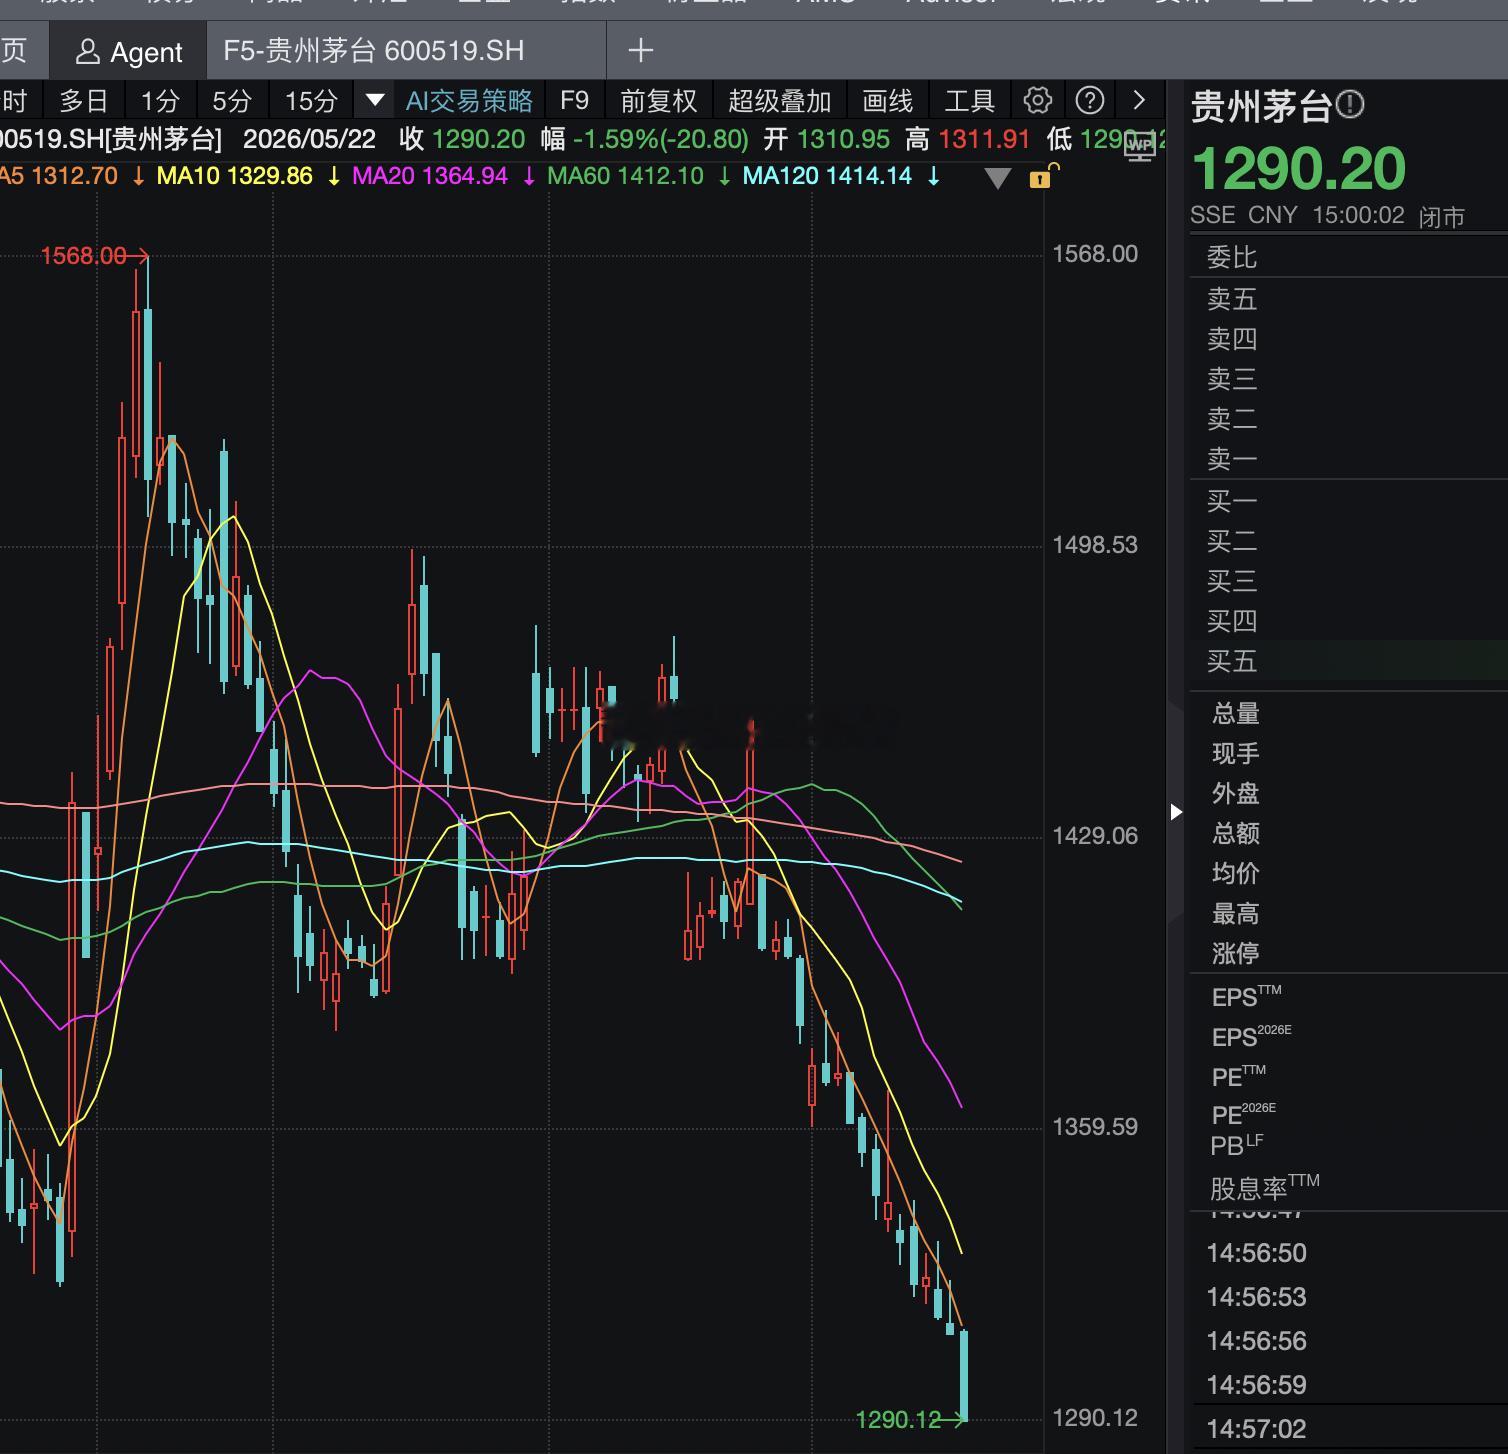Switch to the Agent tab
This screenshot has height=1454, width=1508.
coord(128,51)
